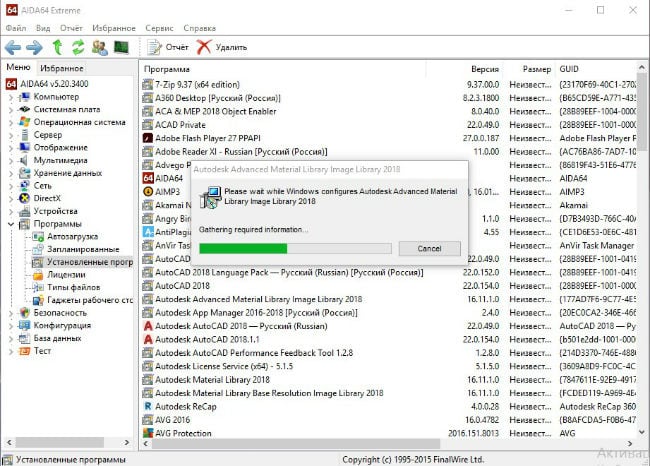Screen dimensions: 650x466
Task: Click the green Up arrow toolbar icon
Action: point(57,47)
